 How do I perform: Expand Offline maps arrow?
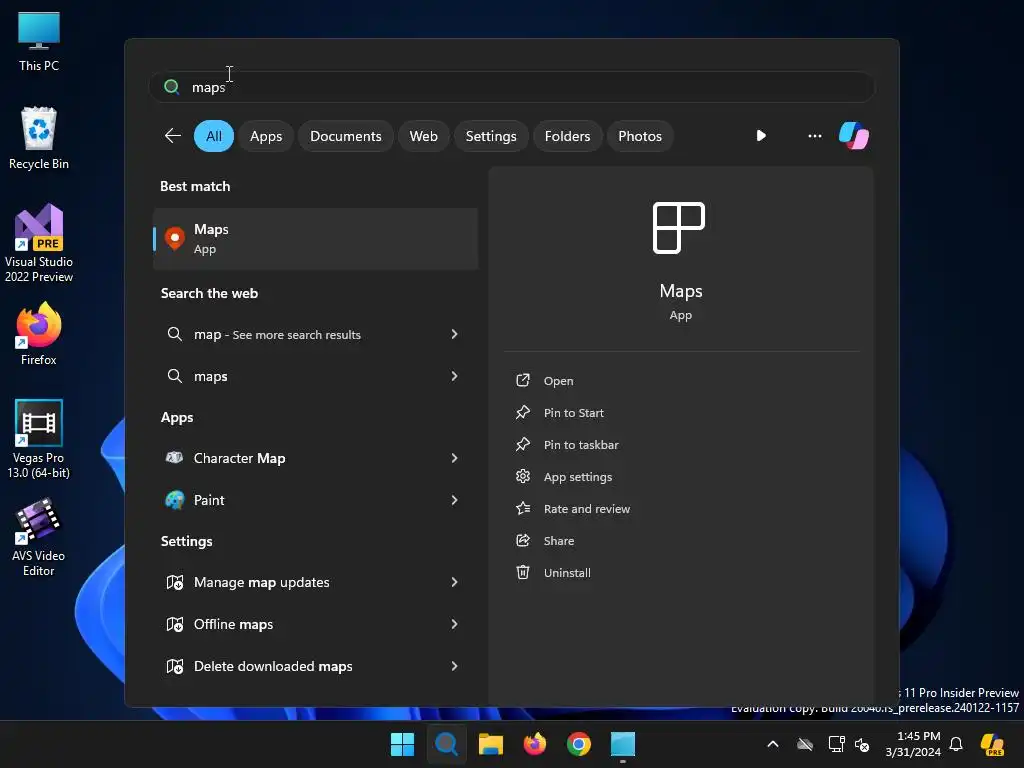[455, 624]
